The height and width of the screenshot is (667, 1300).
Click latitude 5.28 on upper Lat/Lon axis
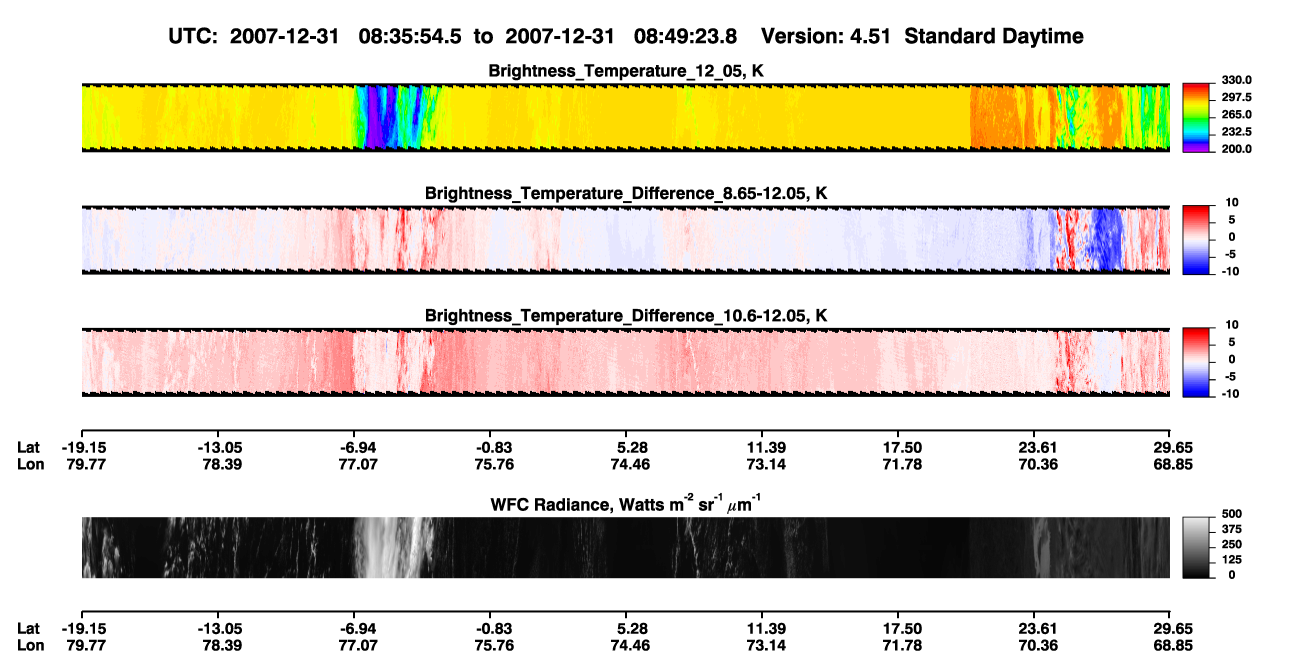pos(626,448)
